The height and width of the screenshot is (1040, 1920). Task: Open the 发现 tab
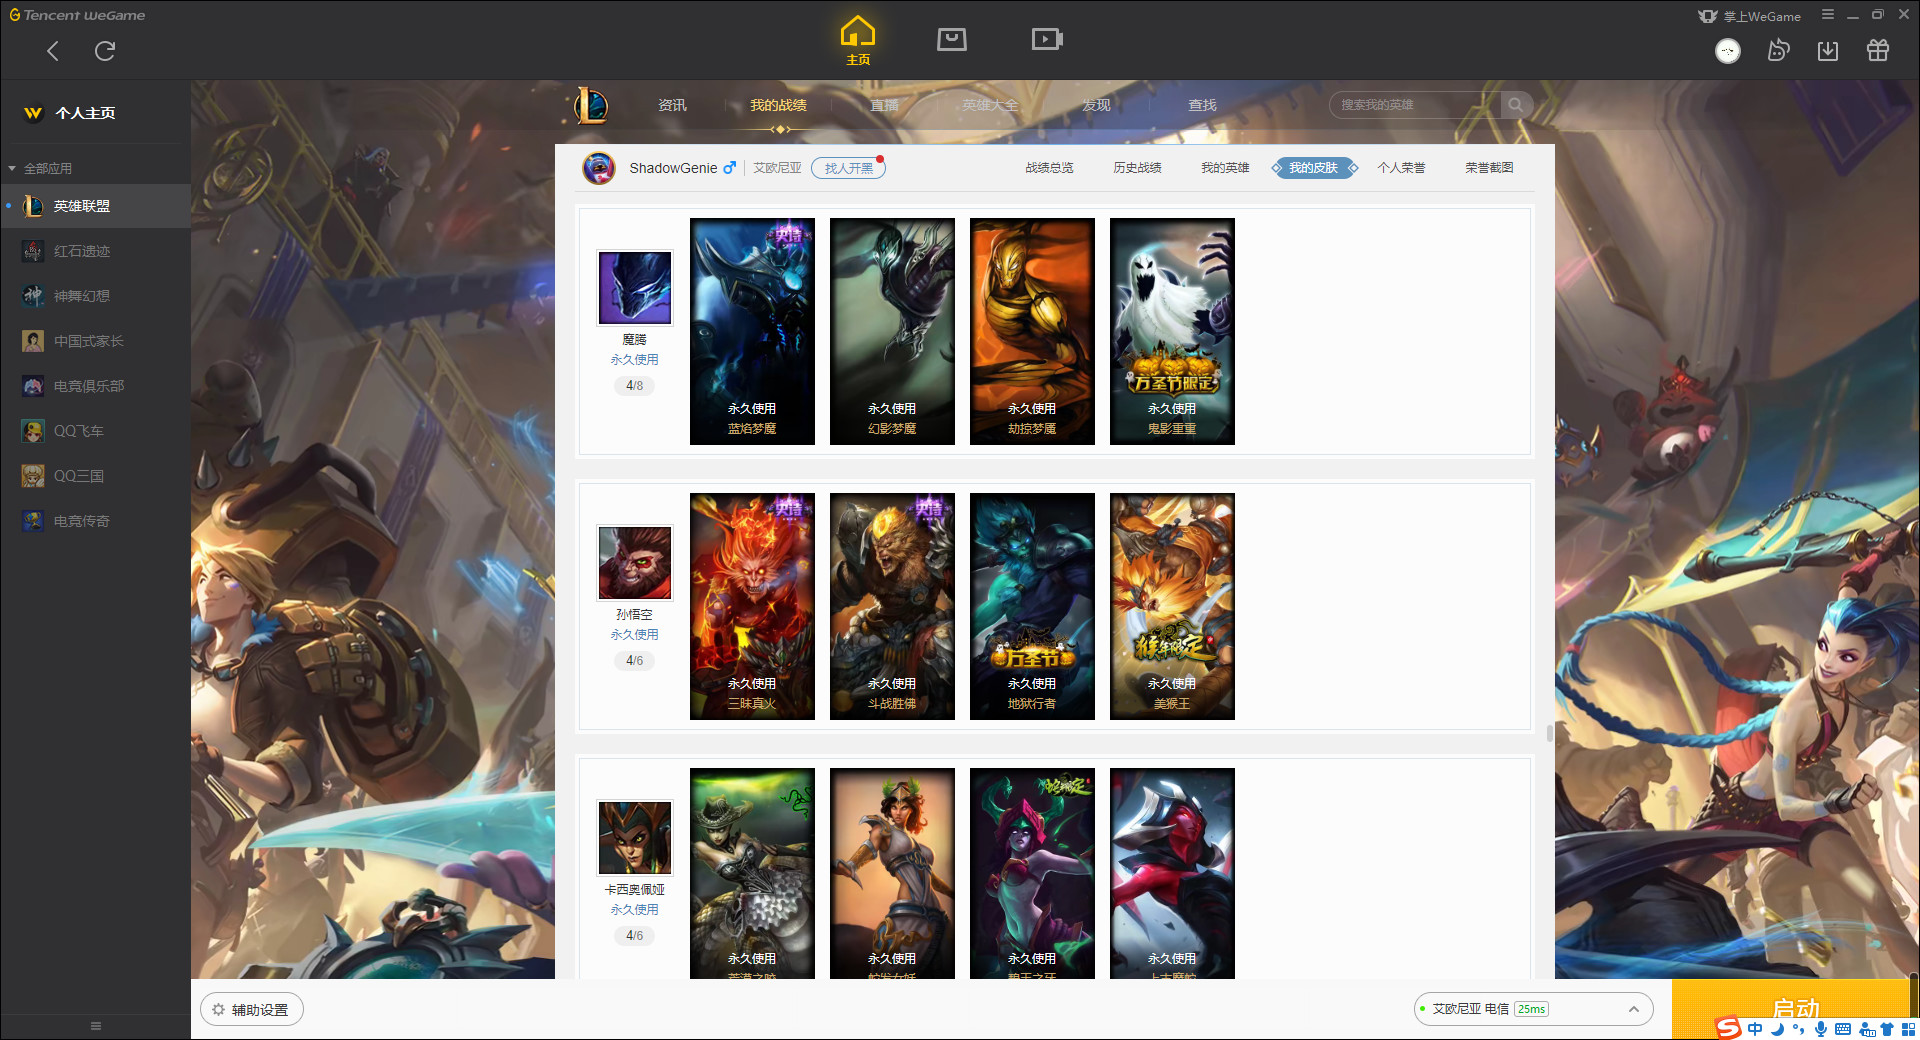1096,105
